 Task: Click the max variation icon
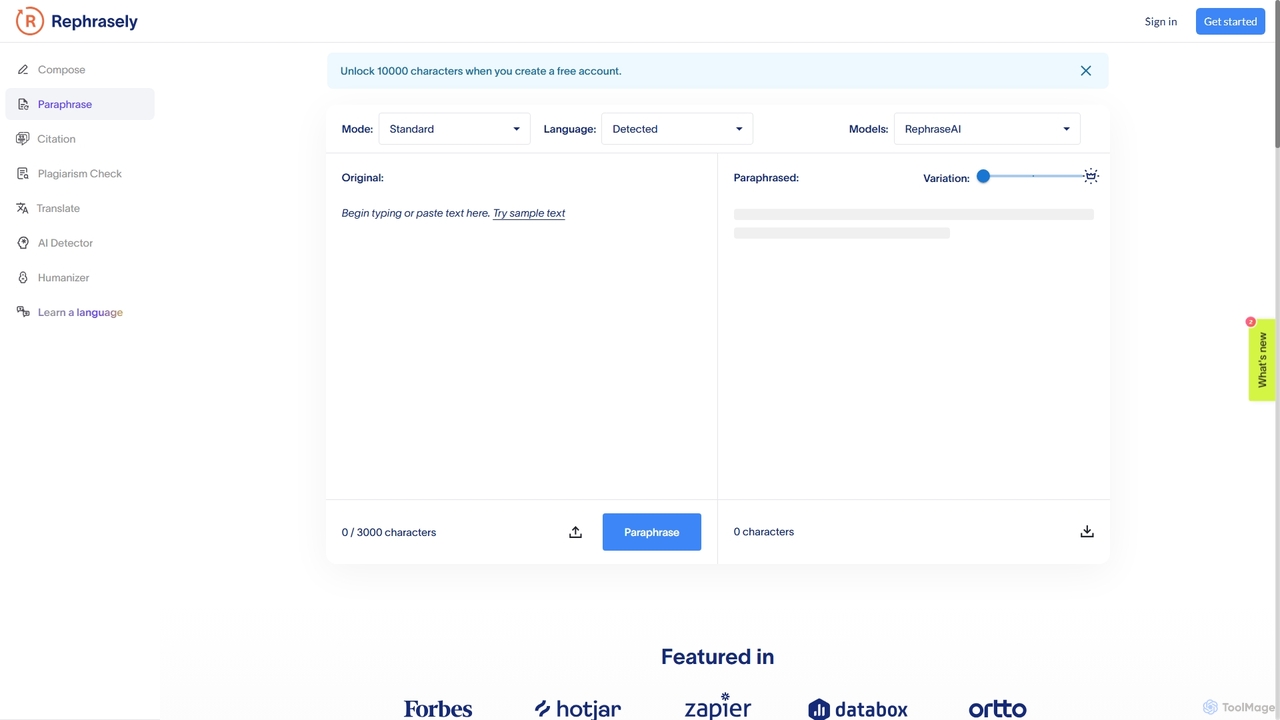pos(1091,176)
